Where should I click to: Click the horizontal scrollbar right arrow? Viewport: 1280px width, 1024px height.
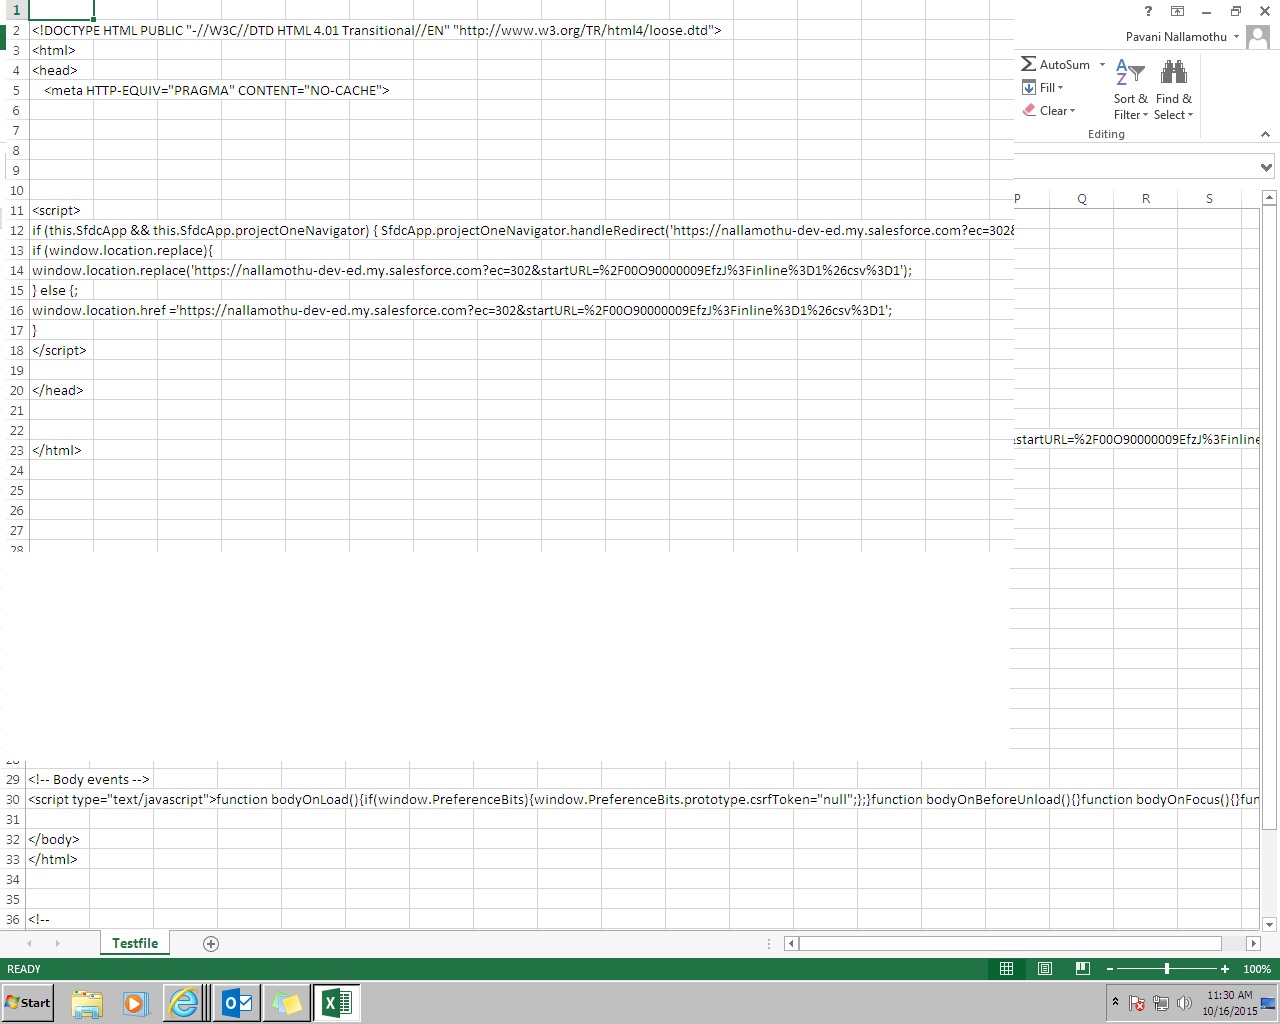point(1254,943)
